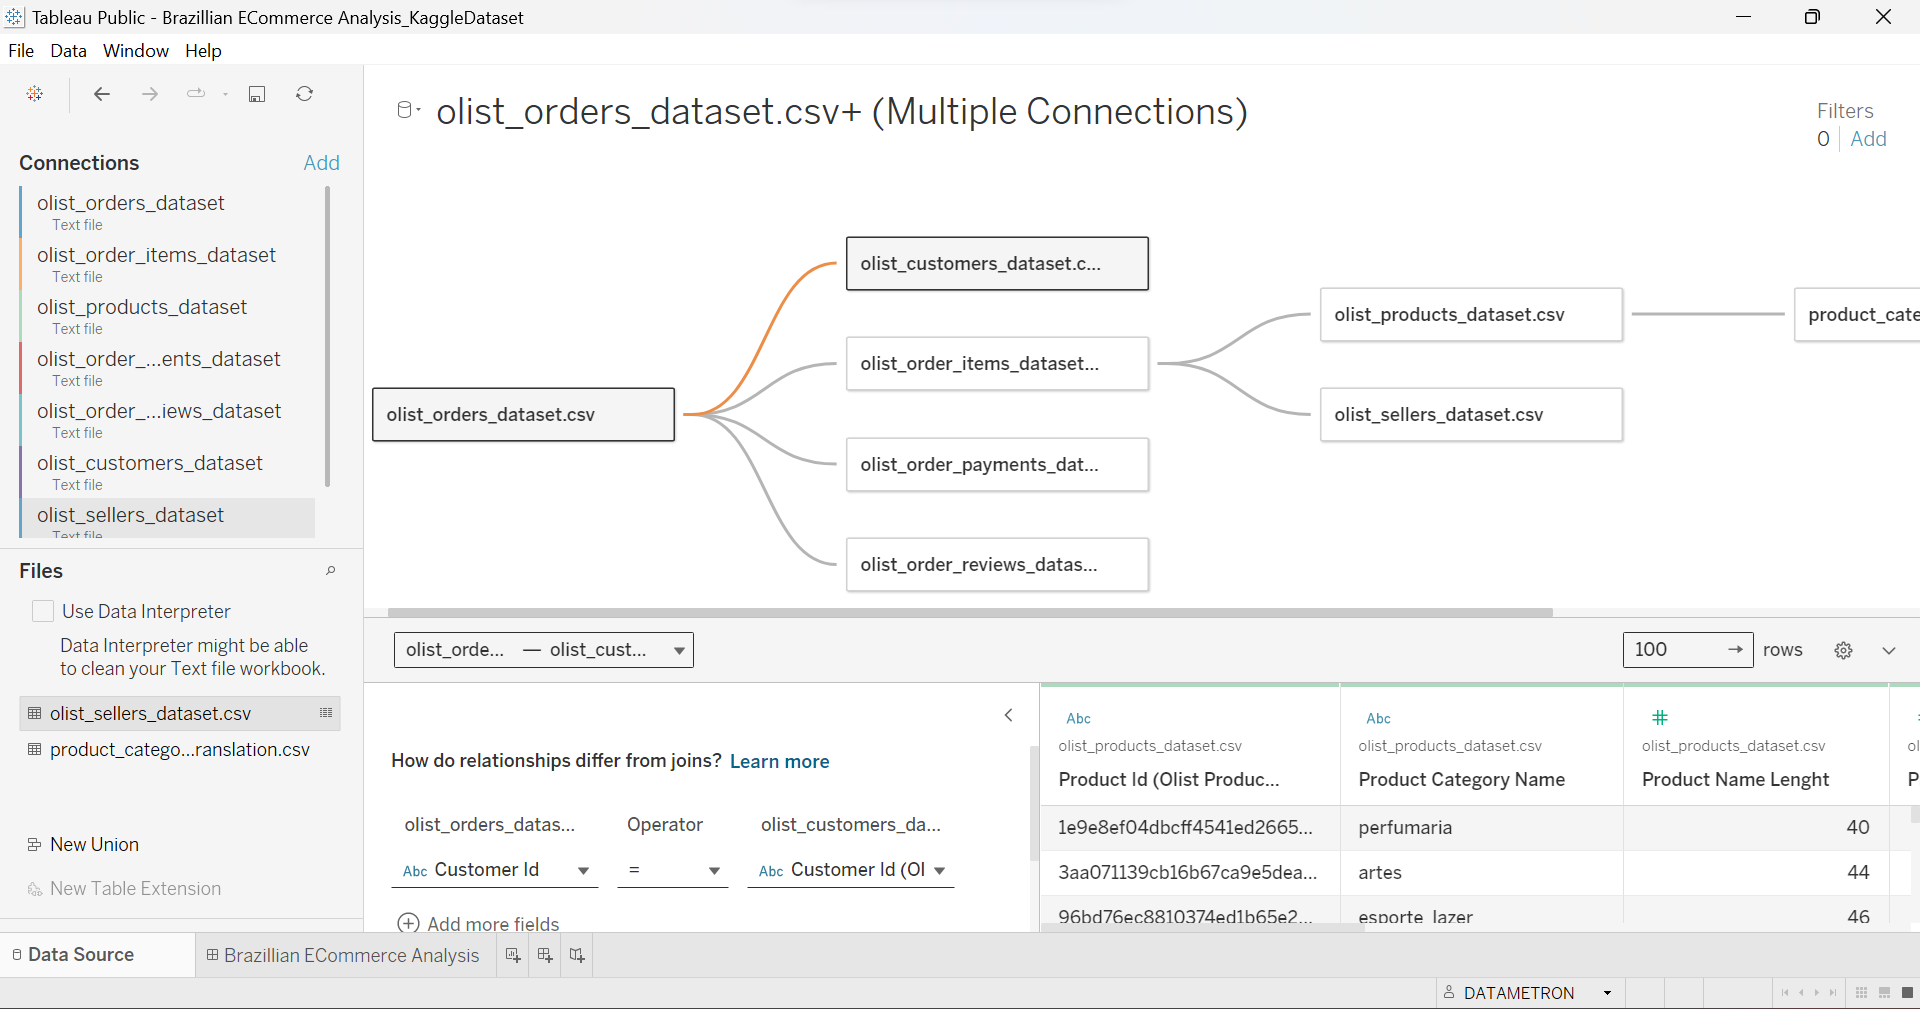The width and height of the screenshot is (1920, 1009).
Task: Click the refresh data source icon
Action: [x=305, y=93]
